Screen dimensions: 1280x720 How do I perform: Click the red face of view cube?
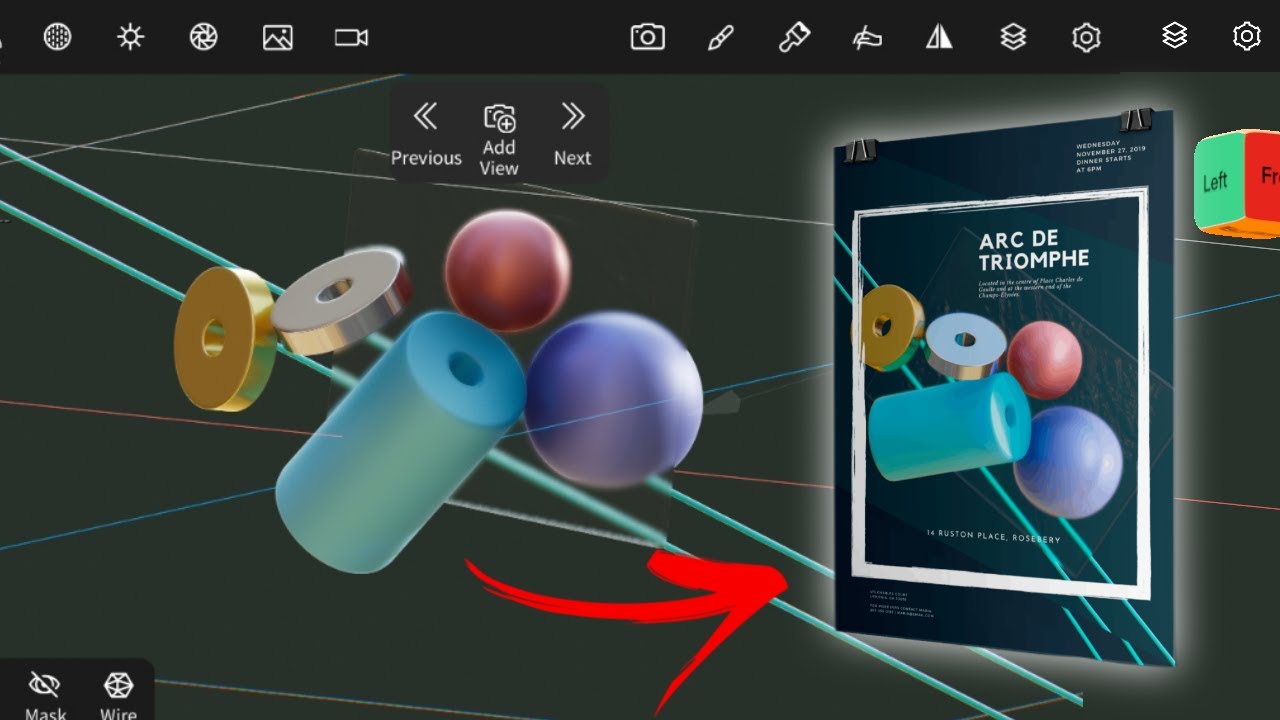[1263, 178]
